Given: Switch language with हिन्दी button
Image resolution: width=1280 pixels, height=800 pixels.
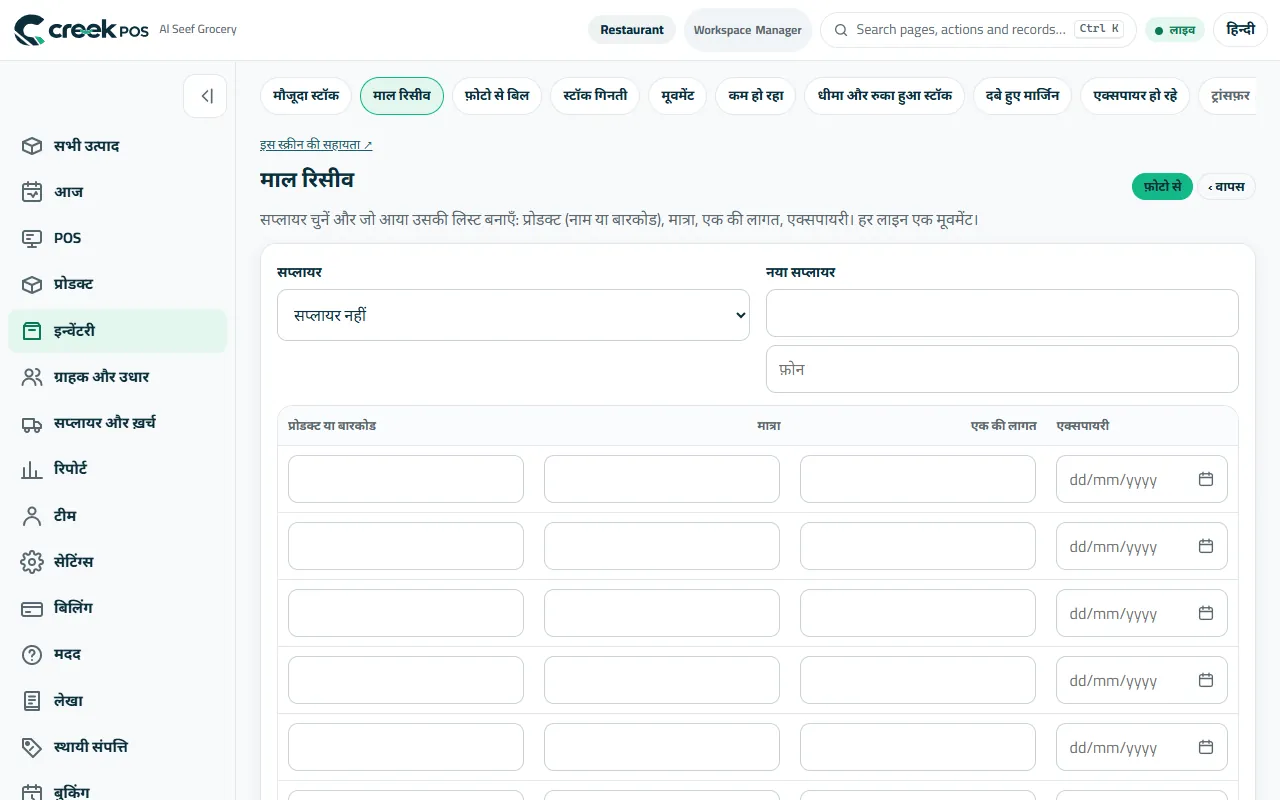Looking at the screenshot, I should [x=1240, y=30].
